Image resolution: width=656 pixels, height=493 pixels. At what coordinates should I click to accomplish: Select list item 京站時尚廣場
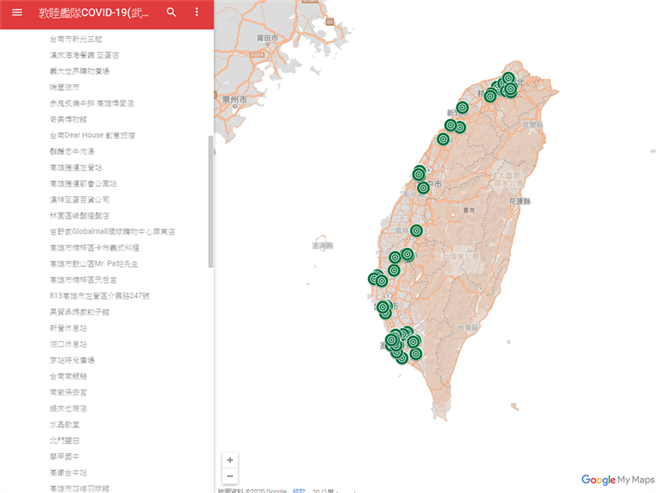tap(72, 360)
